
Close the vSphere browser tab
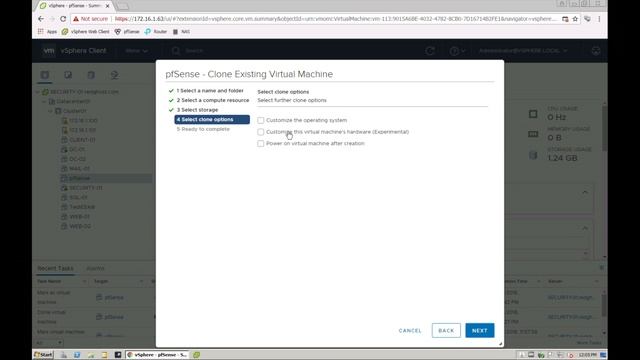tap(107, 6)
